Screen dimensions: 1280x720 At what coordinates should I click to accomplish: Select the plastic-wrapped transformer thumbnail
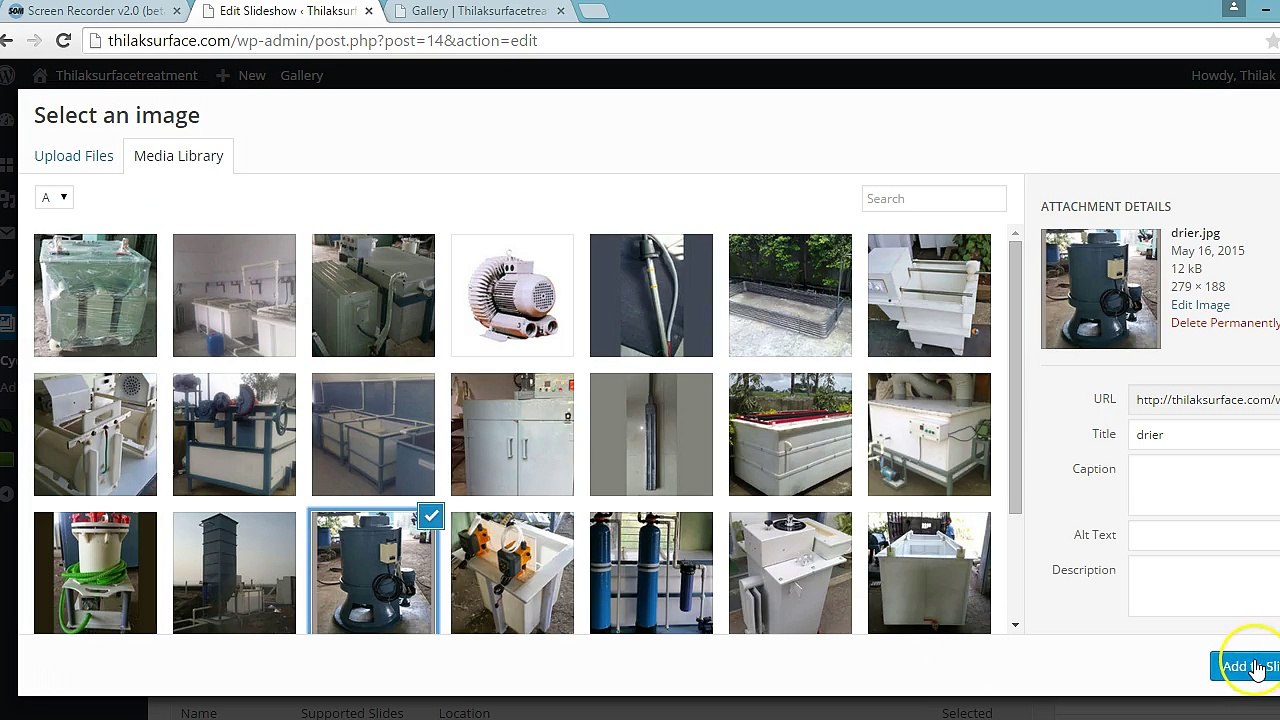point(95,295)
